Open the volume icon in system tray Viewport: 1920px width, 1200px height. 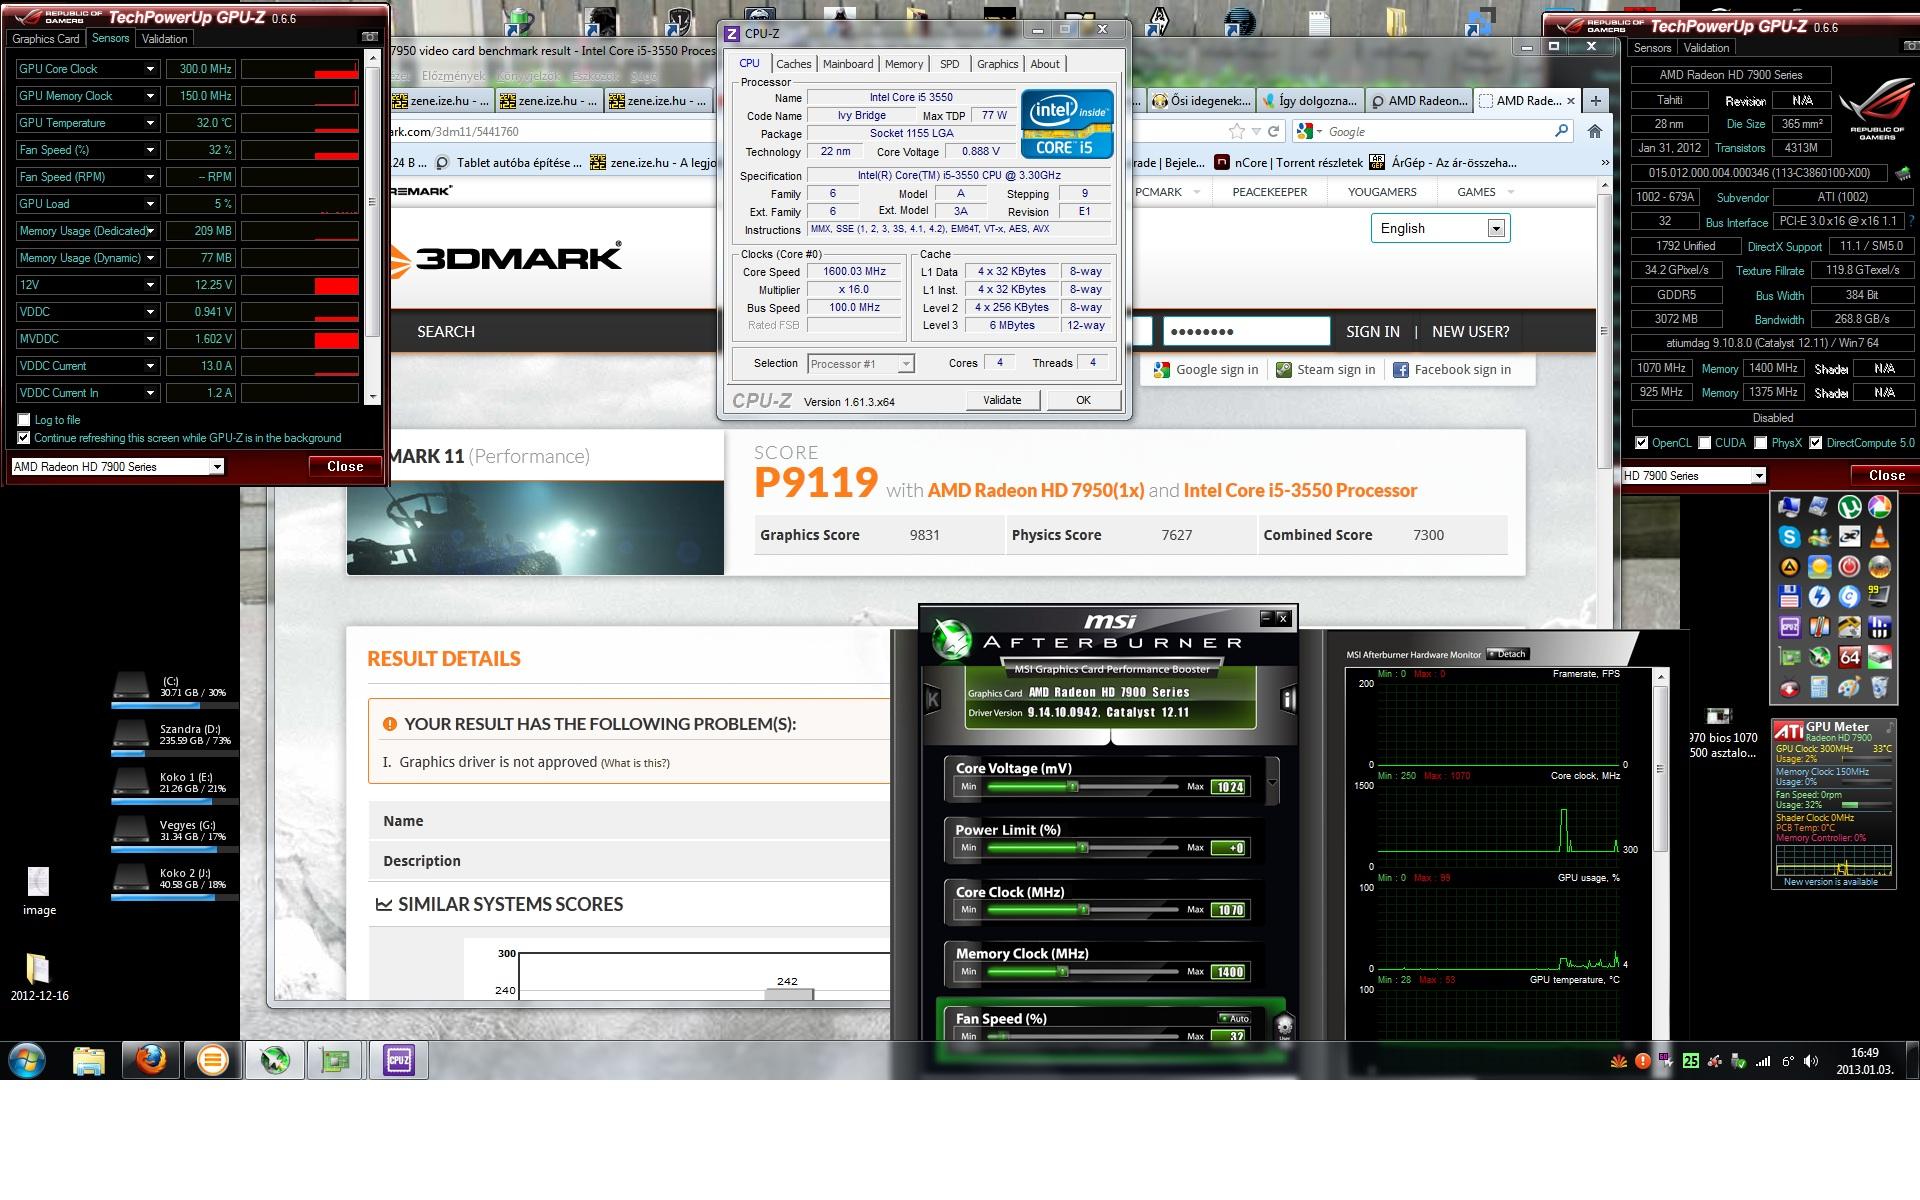pyautogui.click(x=1811, y=1061)
